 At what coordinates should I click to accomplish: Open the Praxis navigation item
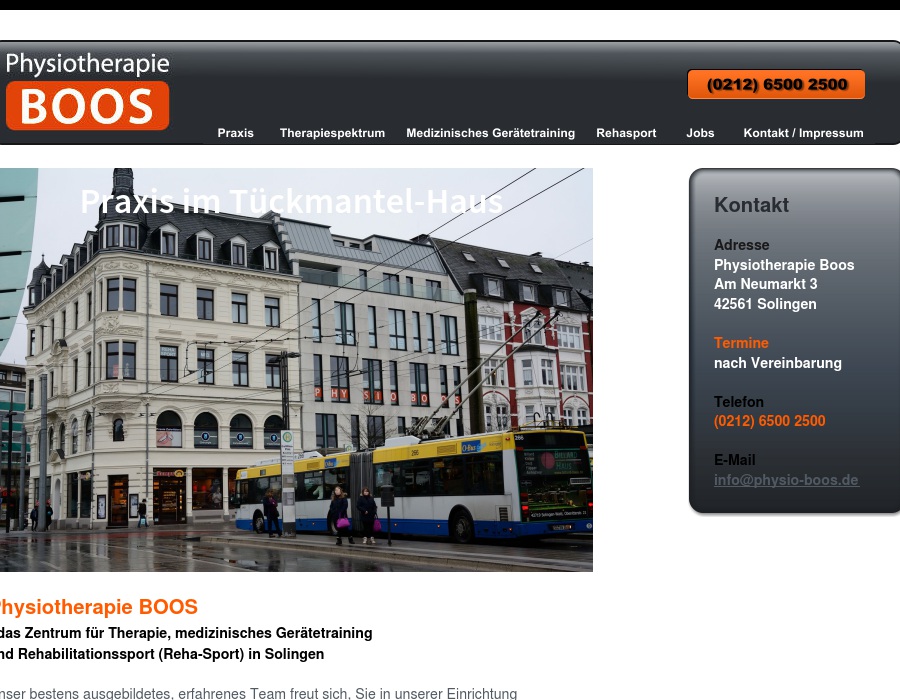coord(235,132)
